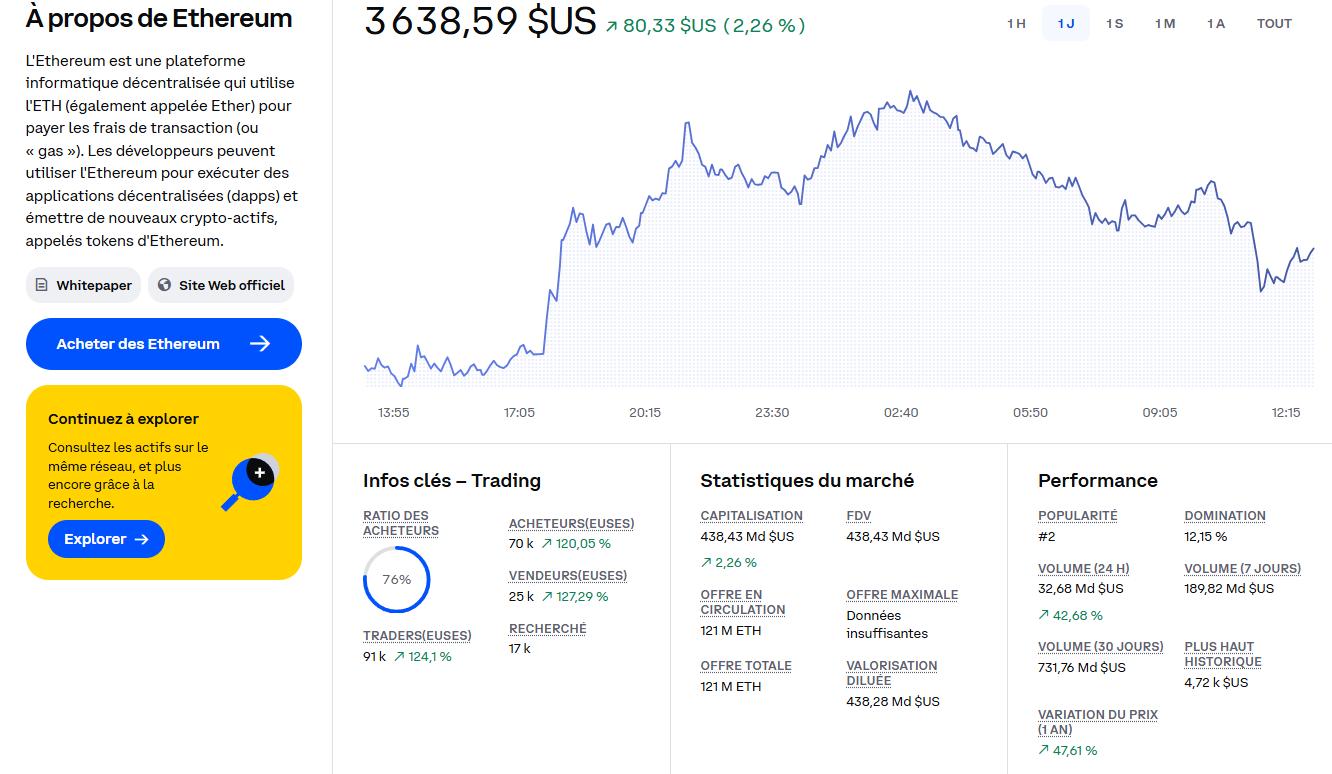Click the OFFRE TOTALE label
Image resolution: width=1332 pixels, height=774 pixels.
click(x=746, y=665)
